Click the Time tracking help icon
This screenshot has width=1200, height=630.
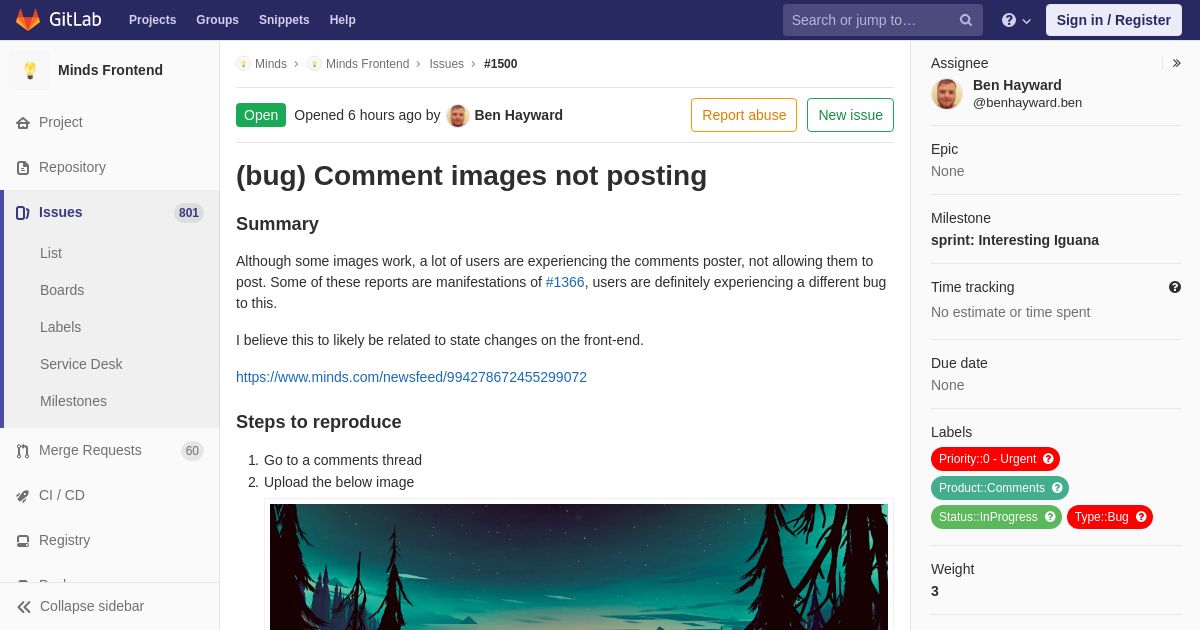point(1175,287)
